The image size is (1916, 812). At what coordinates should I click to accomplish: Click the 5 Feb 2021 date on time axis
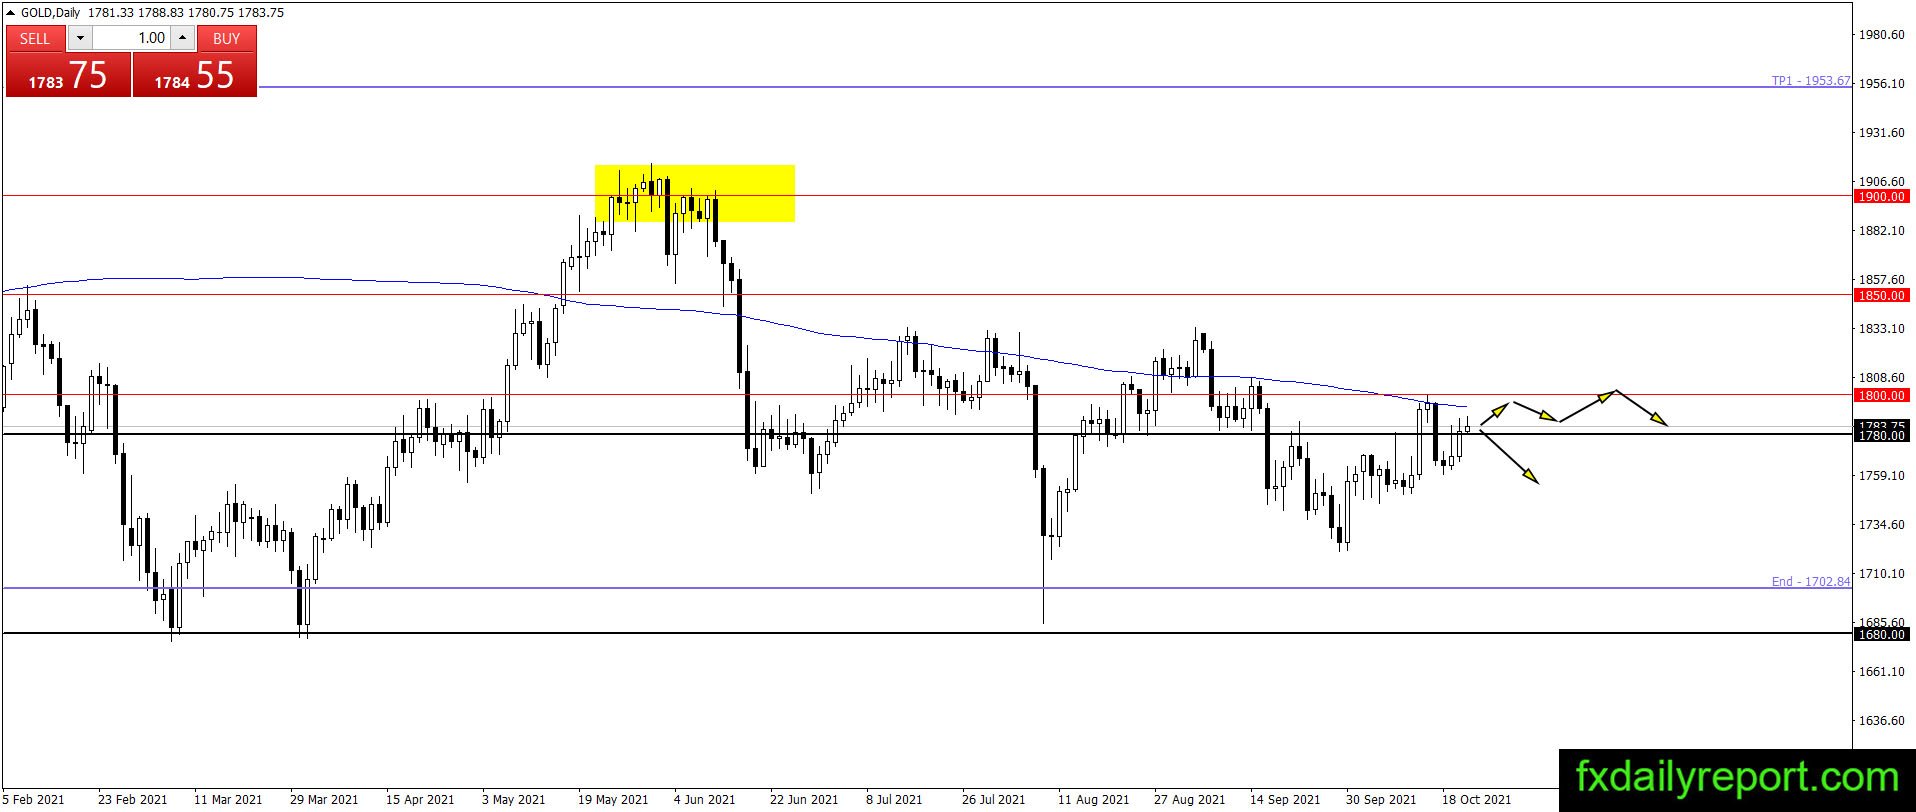[34, 799]
